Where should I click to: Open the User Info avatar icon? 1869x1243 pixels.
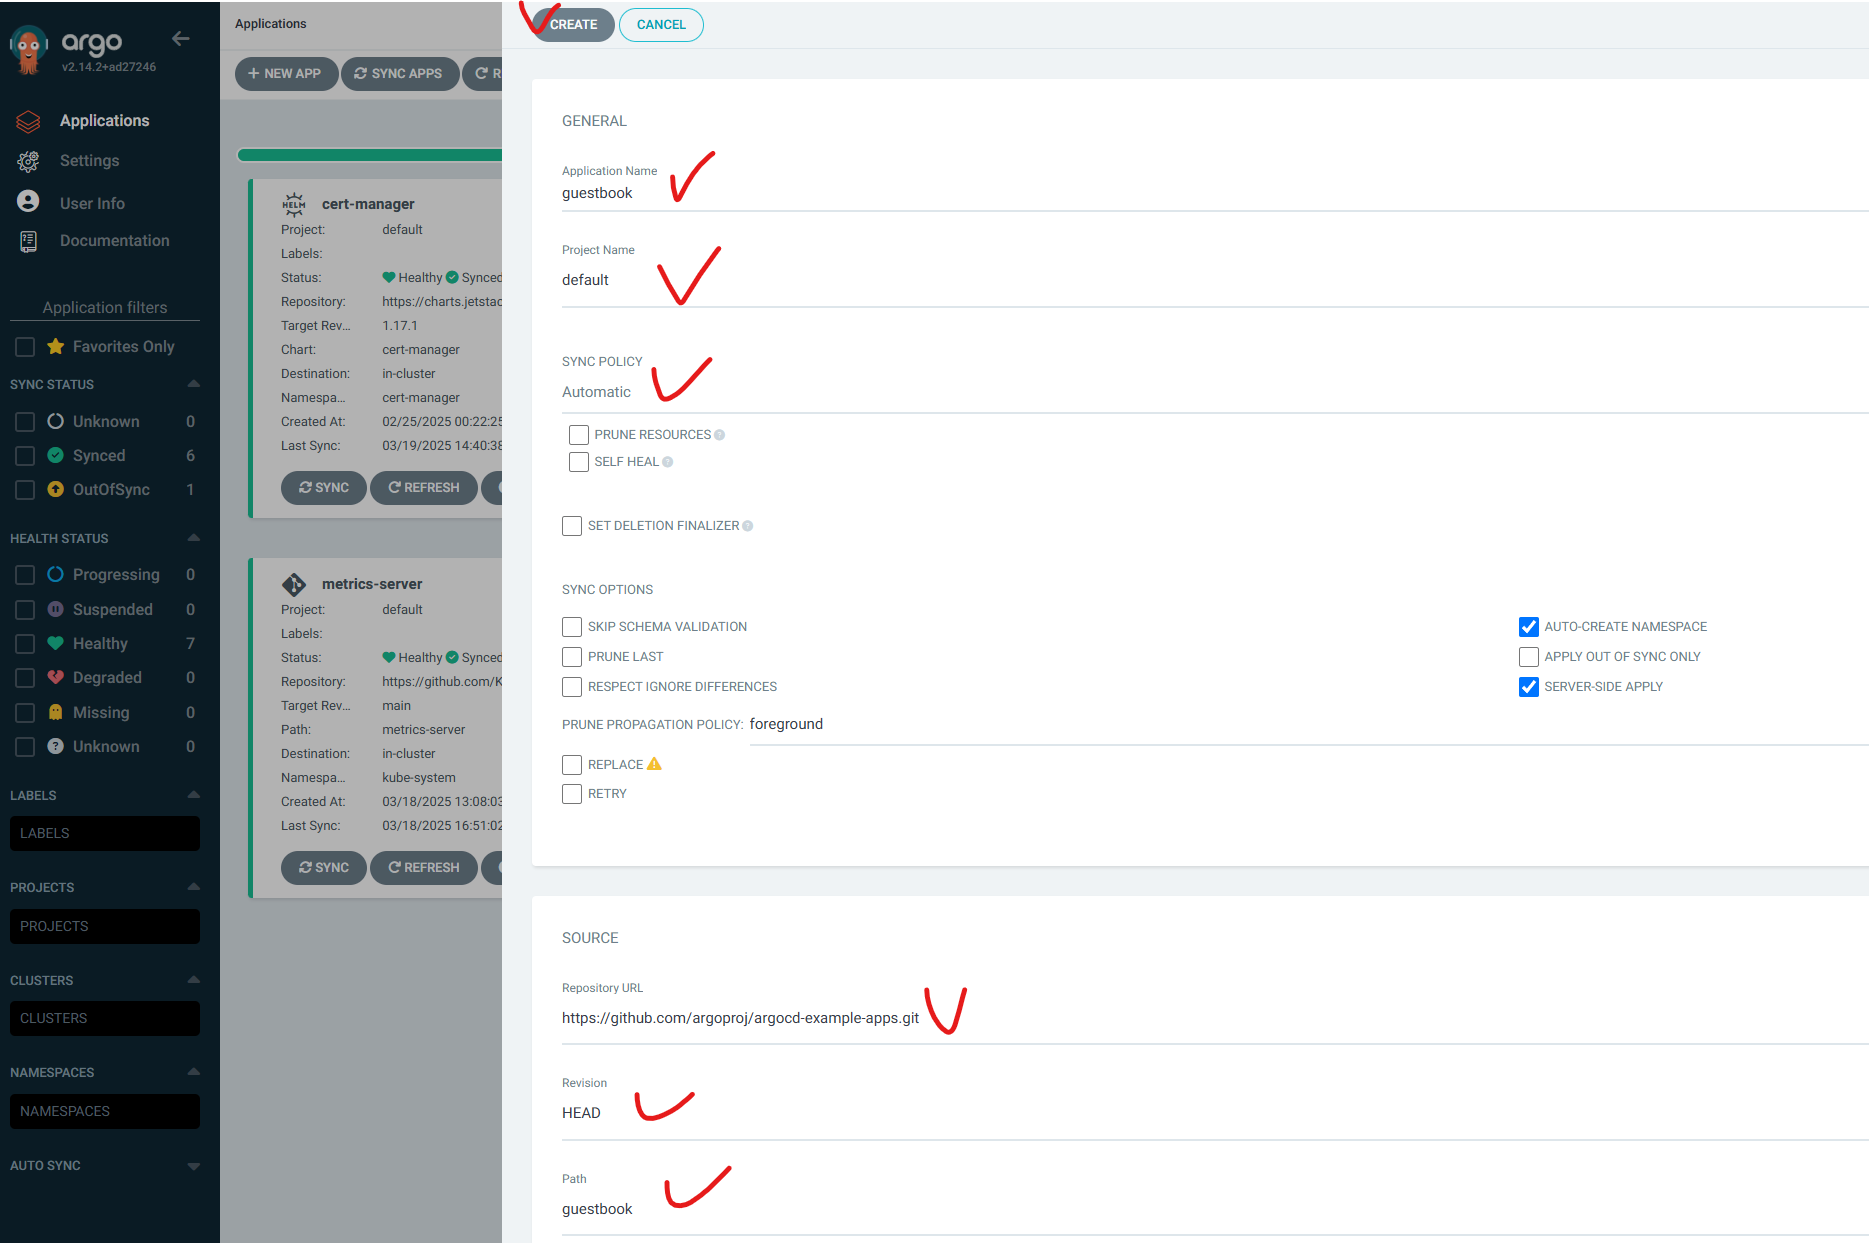(28, 202)
